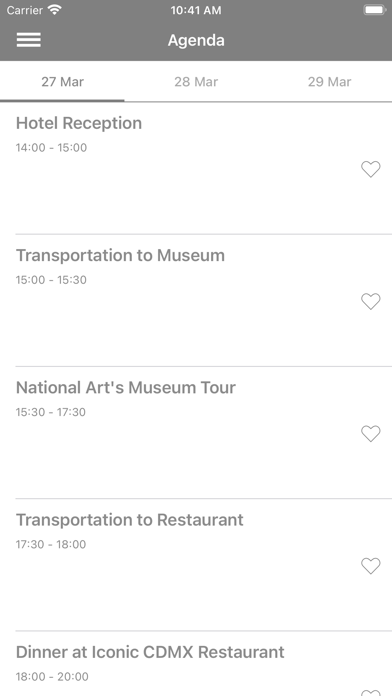Screen dimensions: 392x696
Task: Favorite the Hotel Reception event
Action: [371, 169]
